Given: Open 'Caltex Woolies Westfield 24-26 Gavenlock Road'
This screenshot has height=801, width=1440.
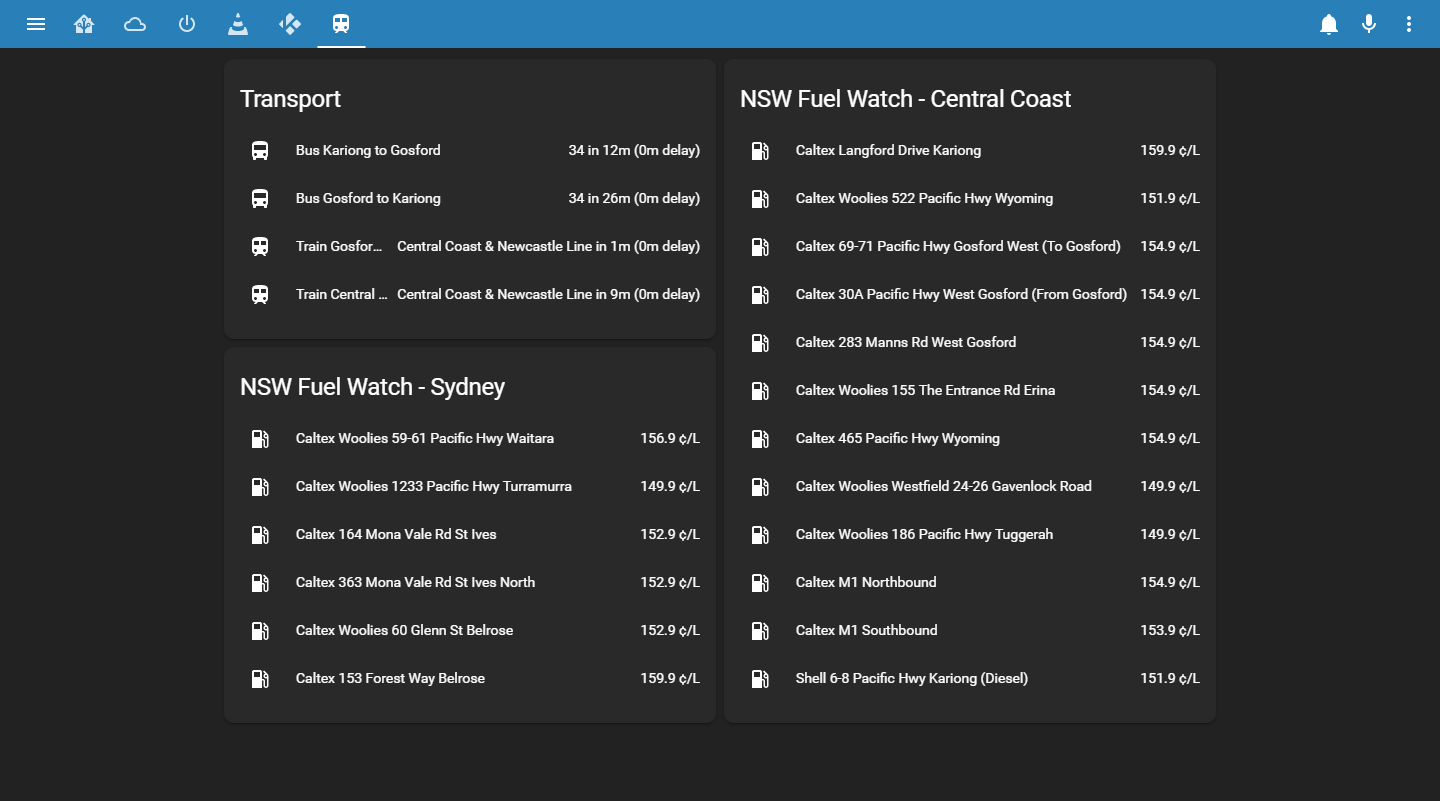Looking at the screenshot, I should (x=944, y=487).
